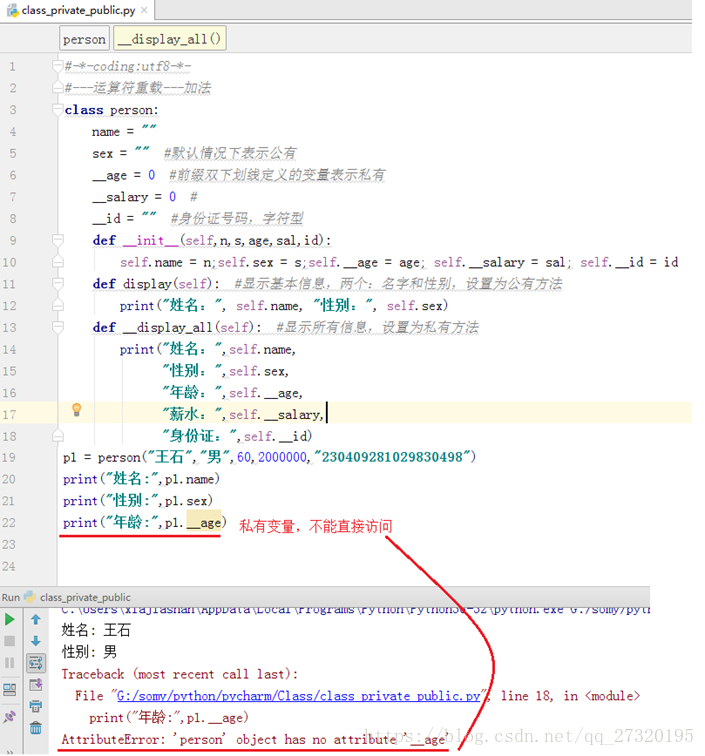Open the G:/somy/python/pycharm traceback file link
705x756 pixels.
(x=298, y=696)
